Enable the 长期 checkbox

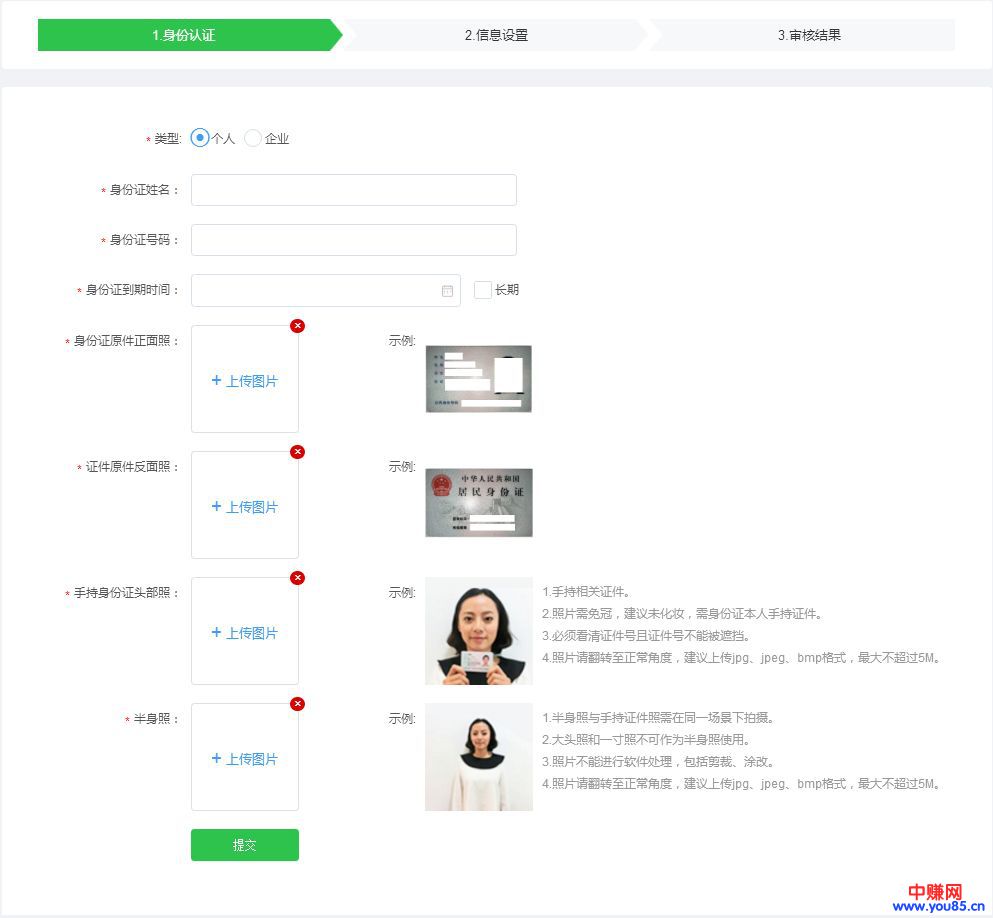pos(483,290)
